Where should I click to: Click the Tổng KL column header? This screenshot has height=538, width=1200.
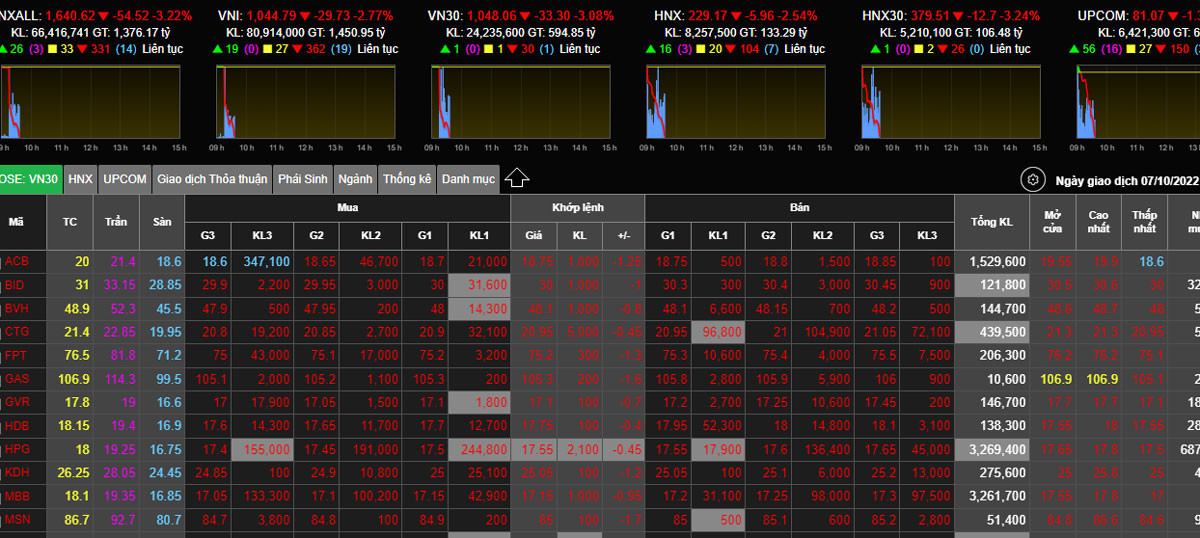pyautogui.click(x=997, y=222)
